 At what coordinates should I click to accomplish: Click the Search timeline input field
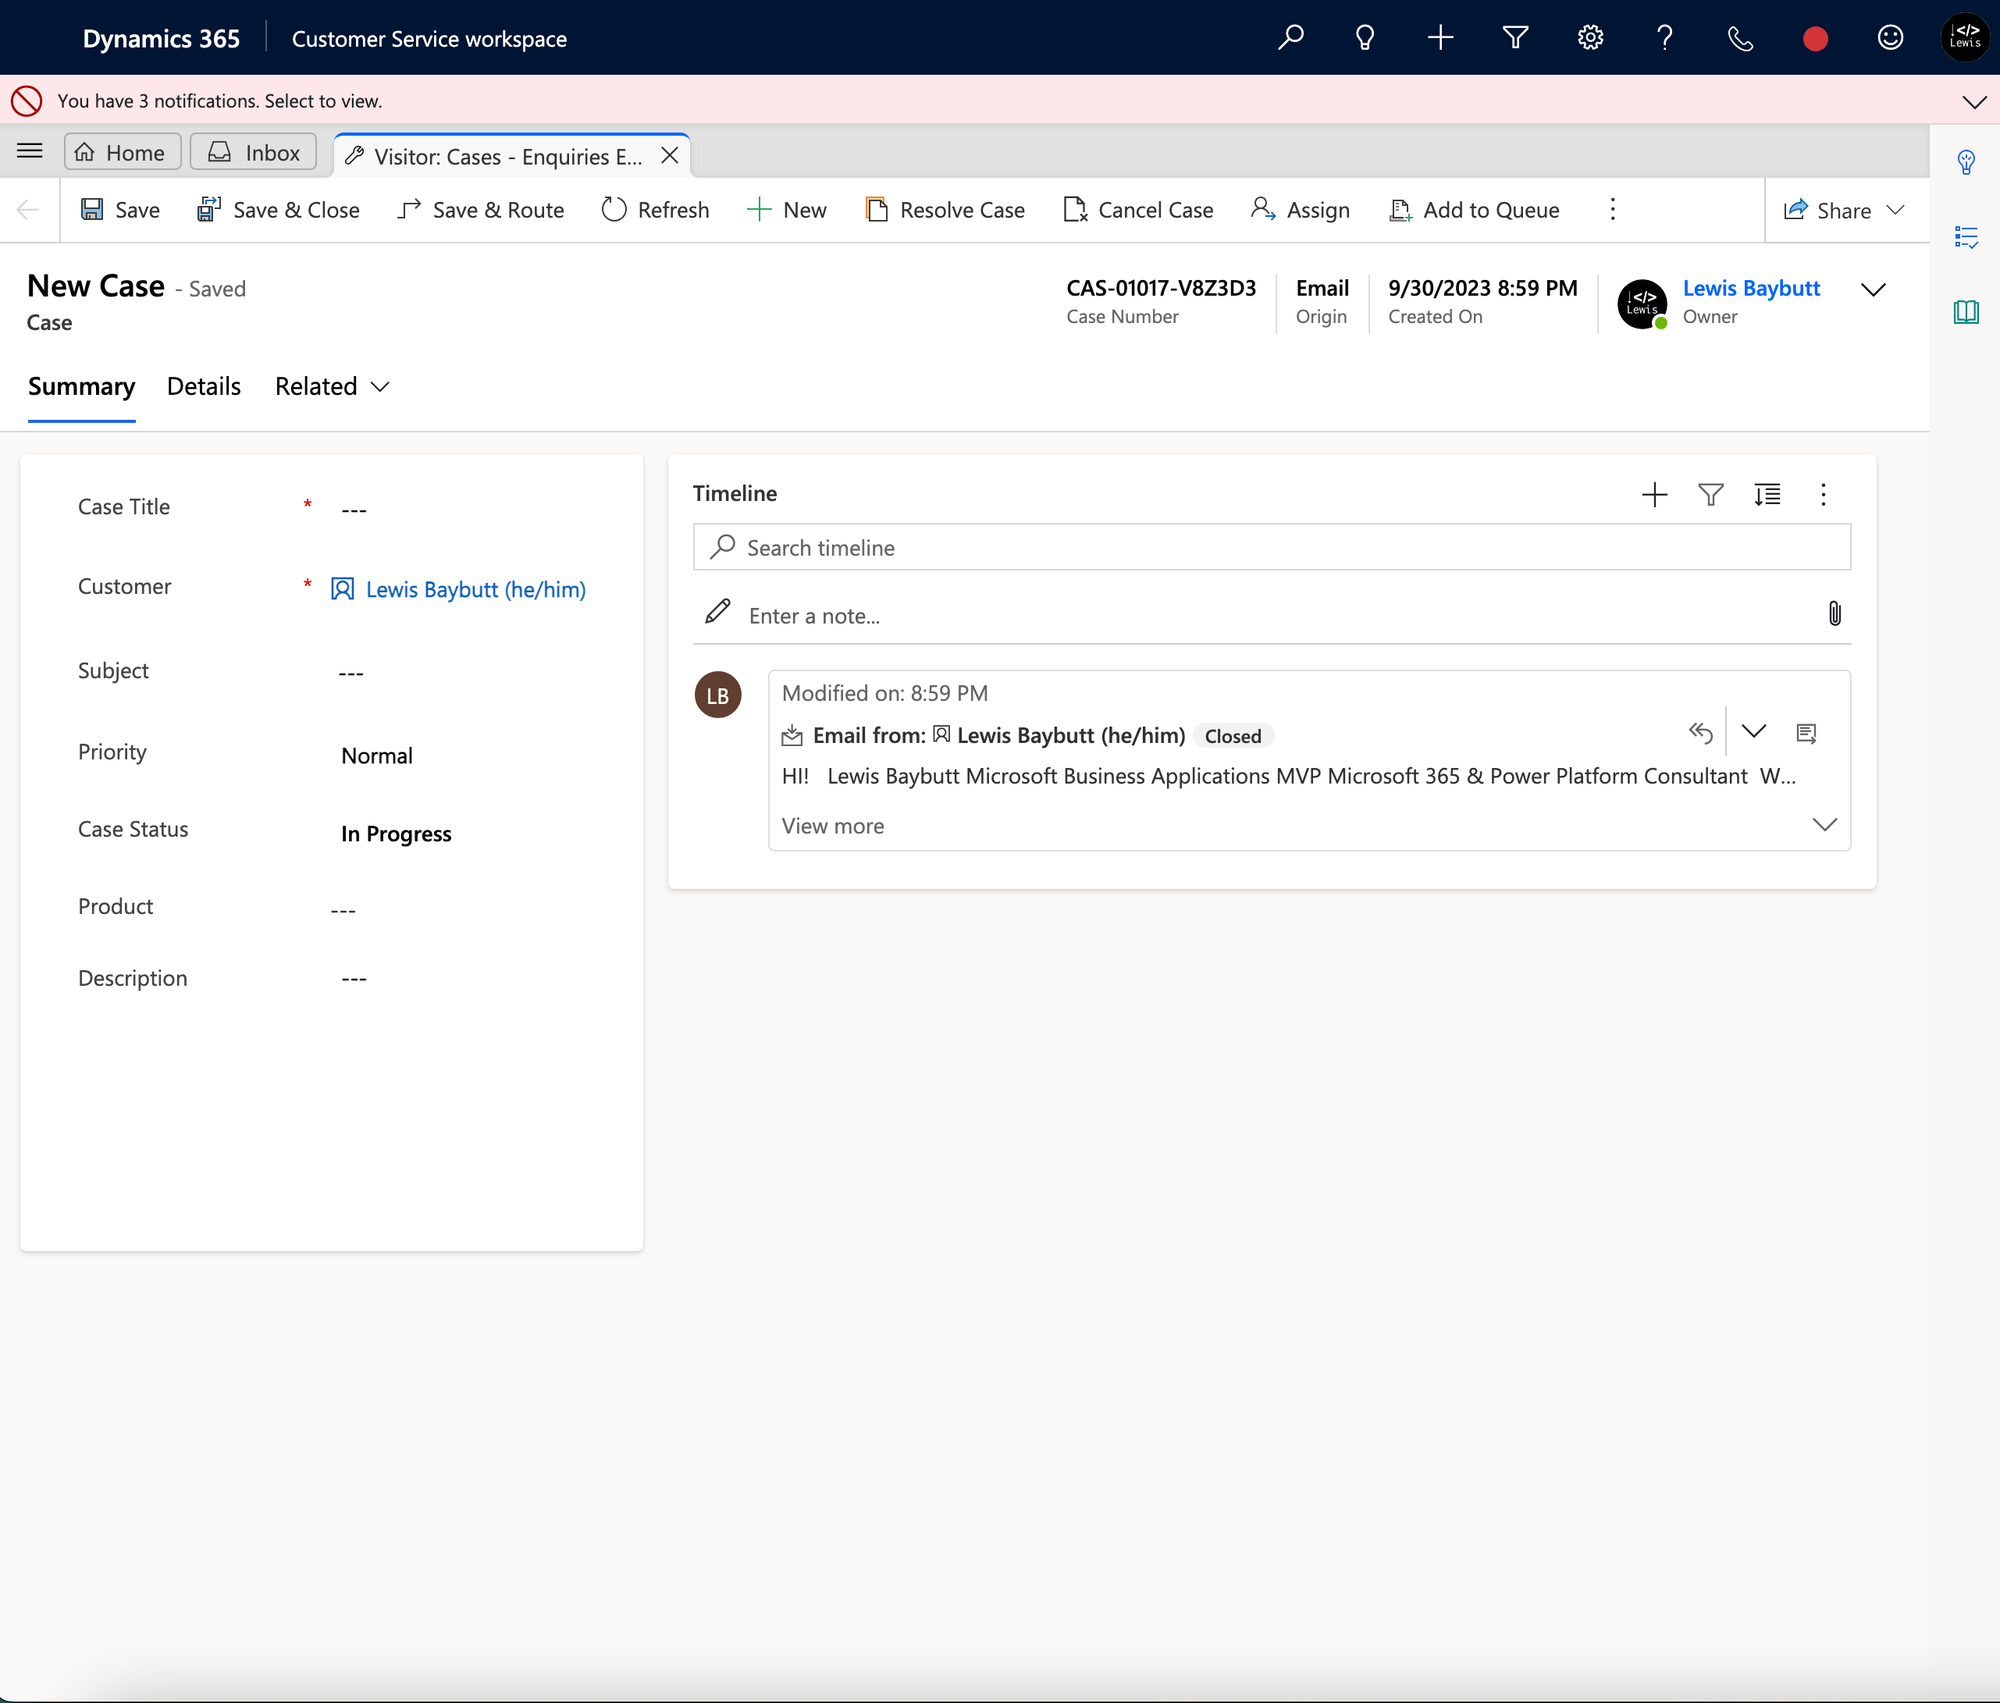click(1270, 548)
